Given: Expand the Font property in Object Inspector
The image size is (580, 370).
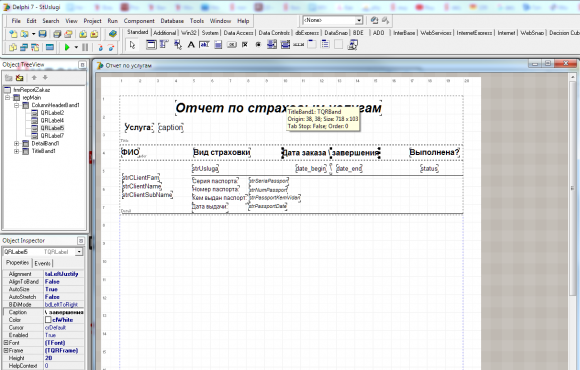Looking at the screenshot, I should click(6, 343).
